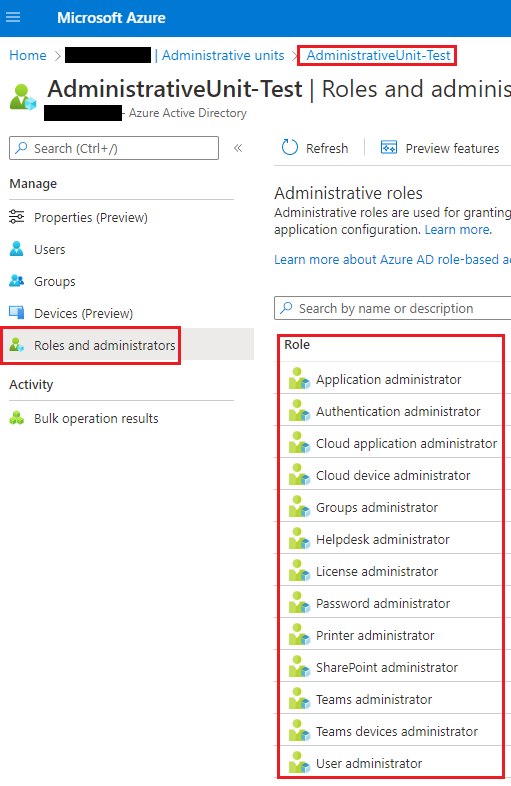
Task: Open Authentication administrator role text
Action: (398, 412)
